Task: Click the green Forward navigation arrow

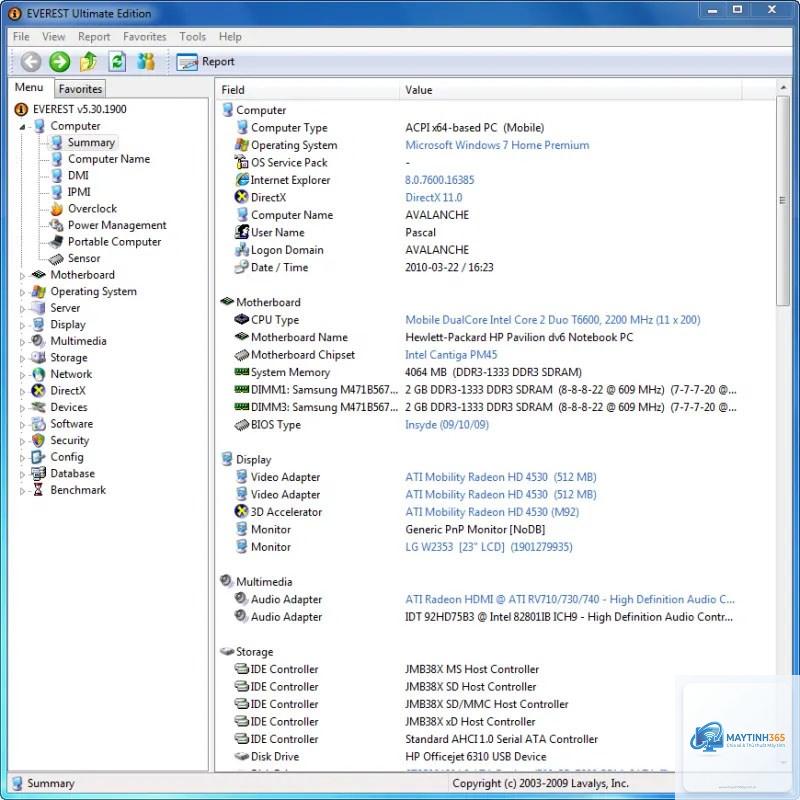Action: (x=60, y=62)
